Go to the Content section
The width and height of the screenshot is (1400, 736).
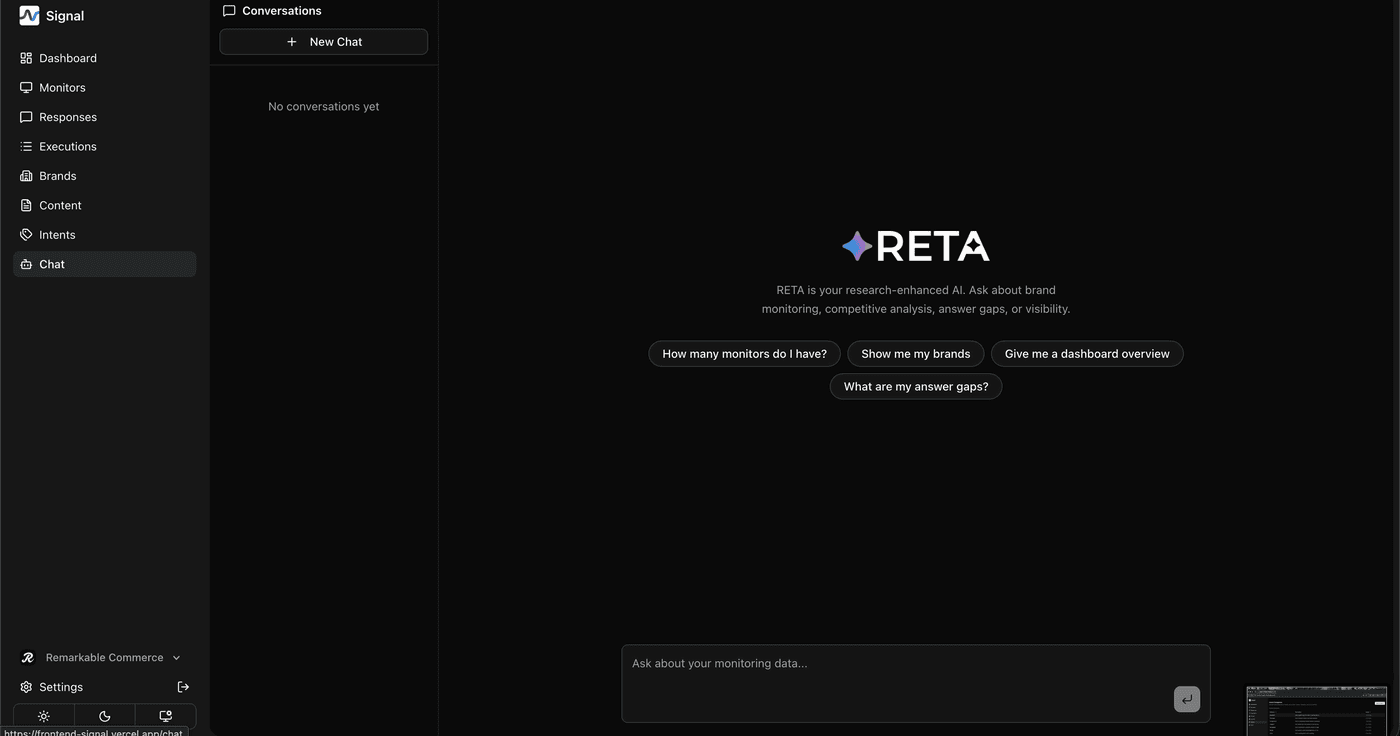pyautogui.click(x=104, y=205)
